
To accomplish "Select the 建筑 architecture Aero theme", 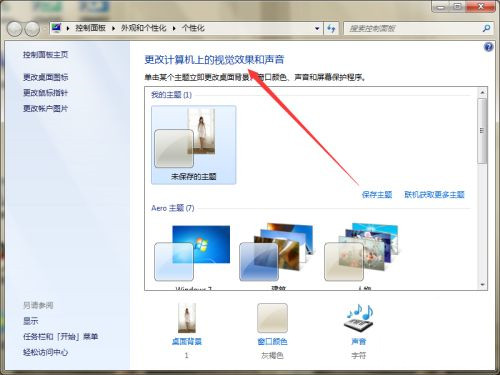I will pos(278,257).
